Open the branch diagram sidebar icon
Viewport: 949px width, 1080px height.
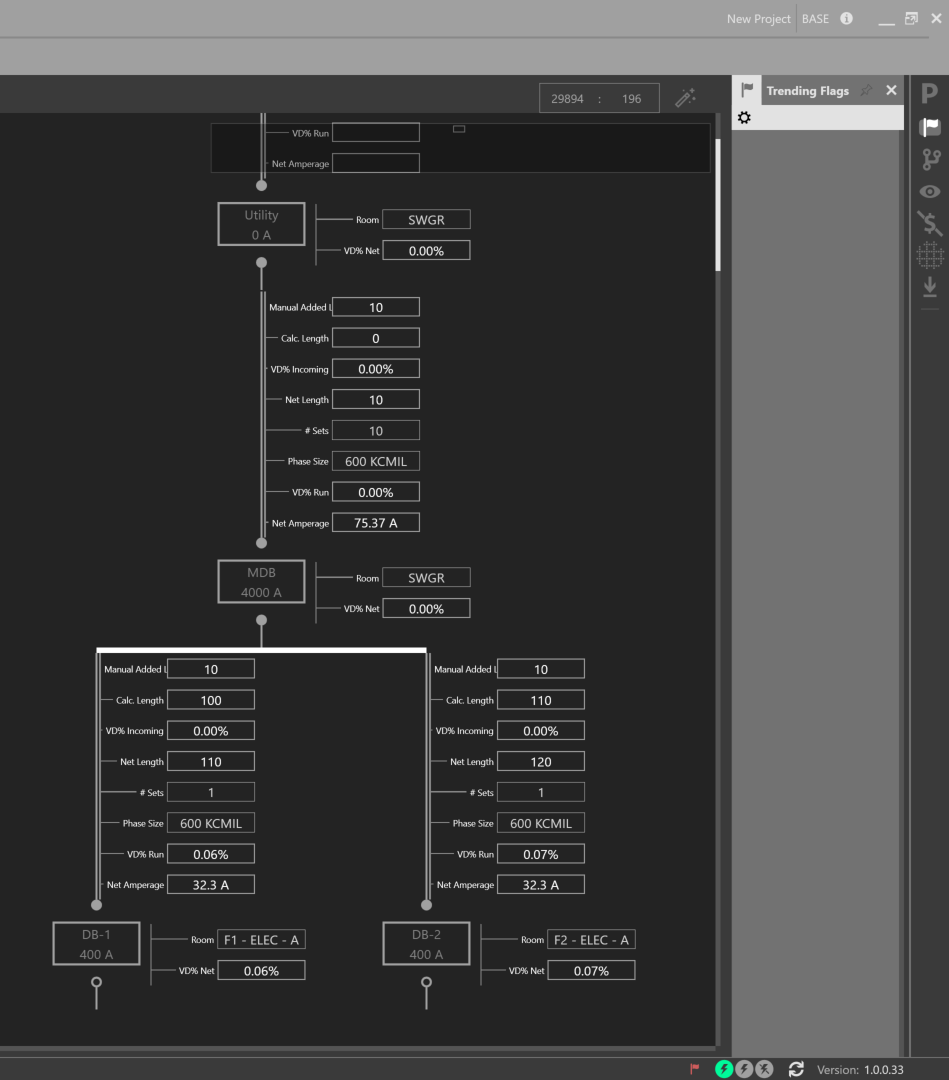coord(931,158)
